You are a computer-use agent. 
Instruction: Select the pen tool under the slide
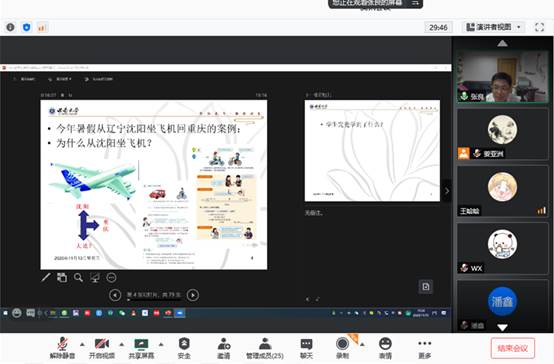(x=46, y=278)
